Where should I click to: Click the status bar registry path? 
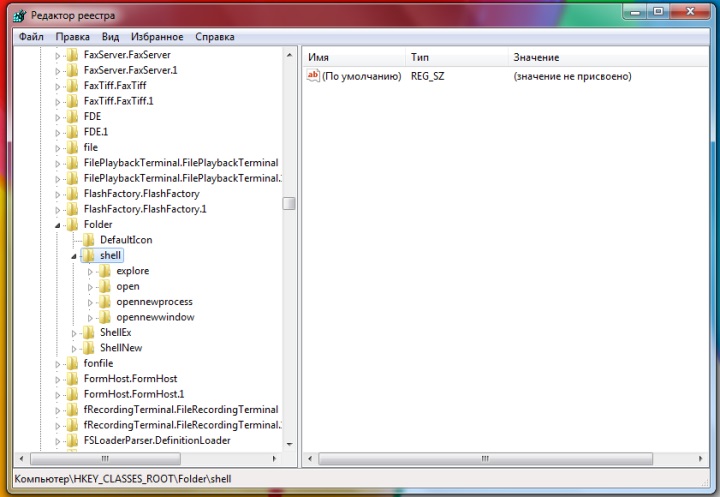click(123, 479)
